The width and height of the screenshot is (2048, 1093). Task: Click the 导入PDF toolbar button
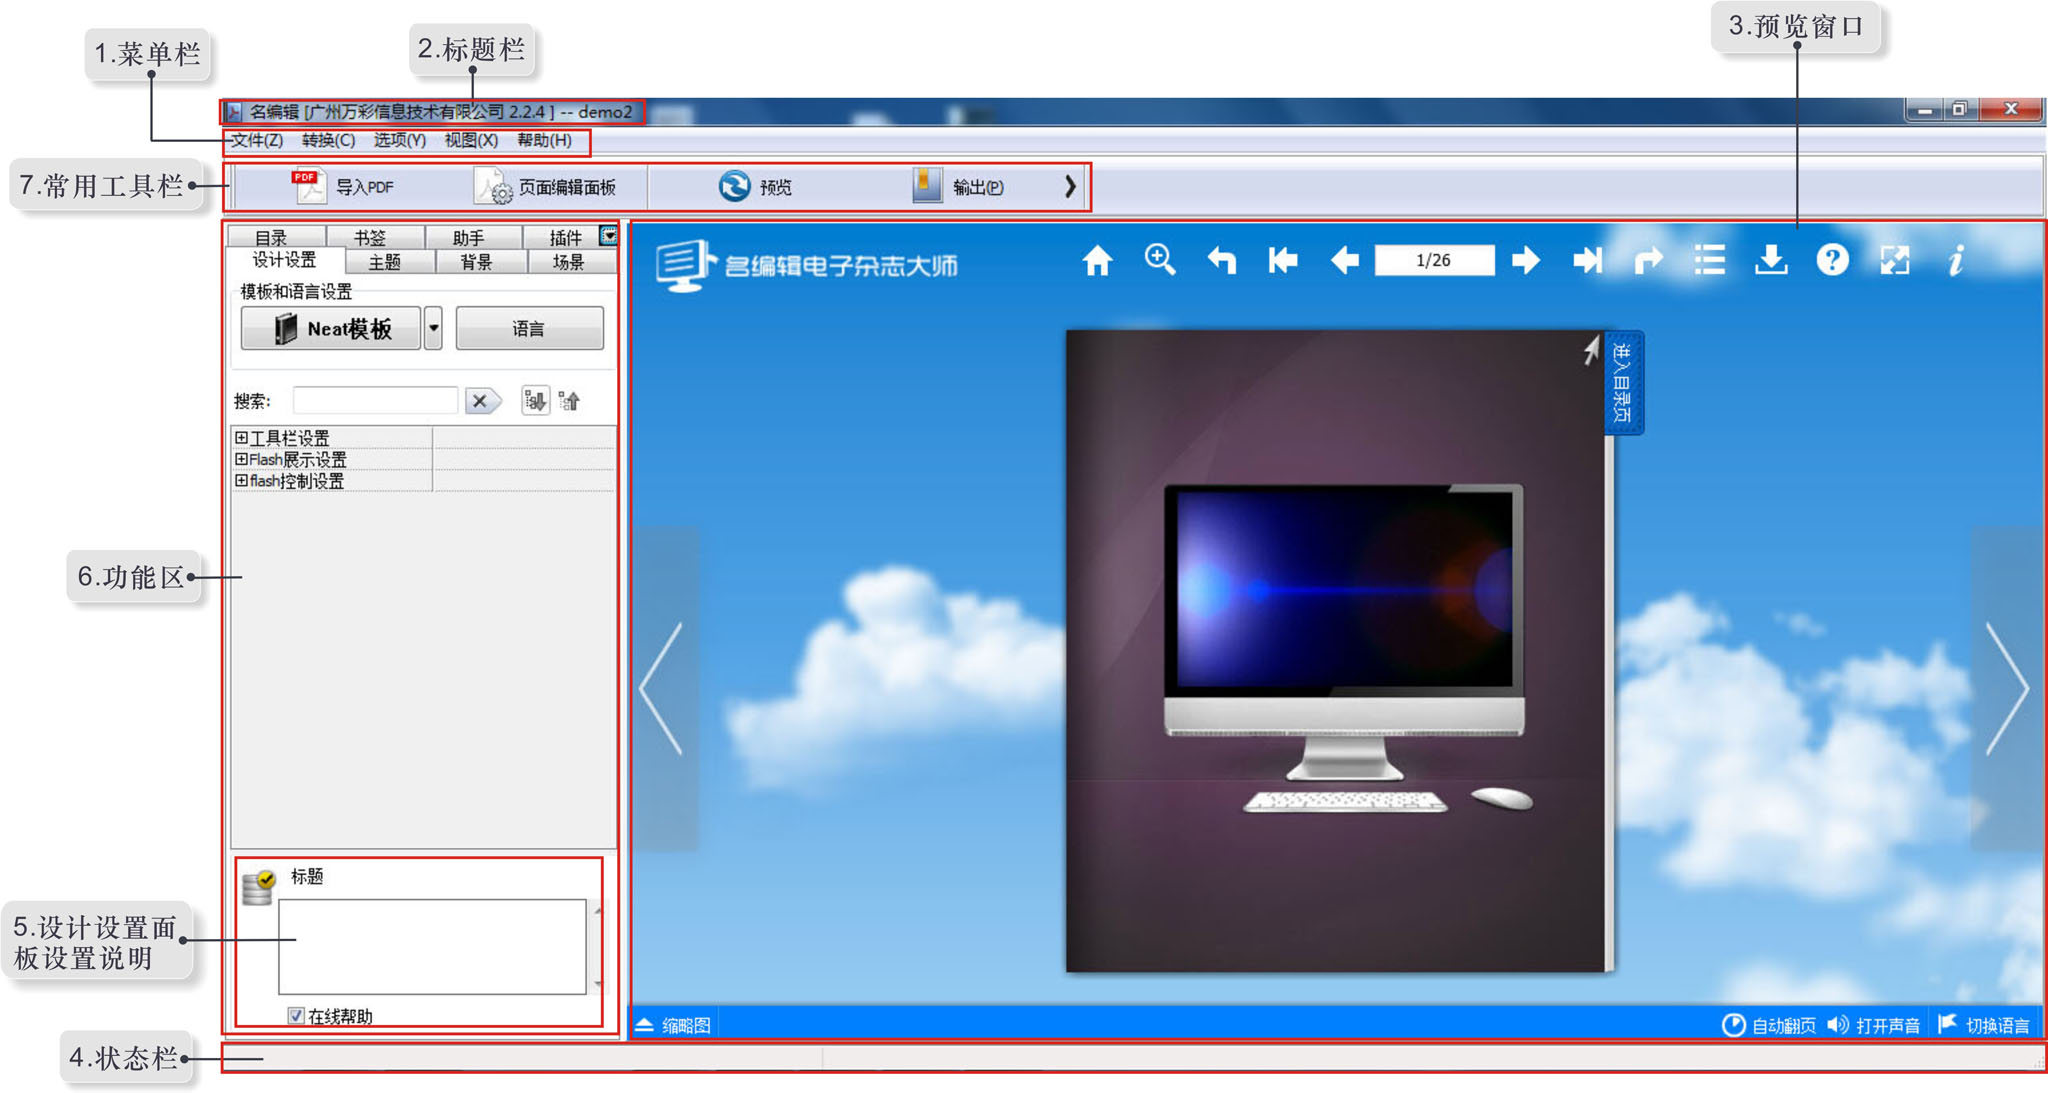[345, 187]
